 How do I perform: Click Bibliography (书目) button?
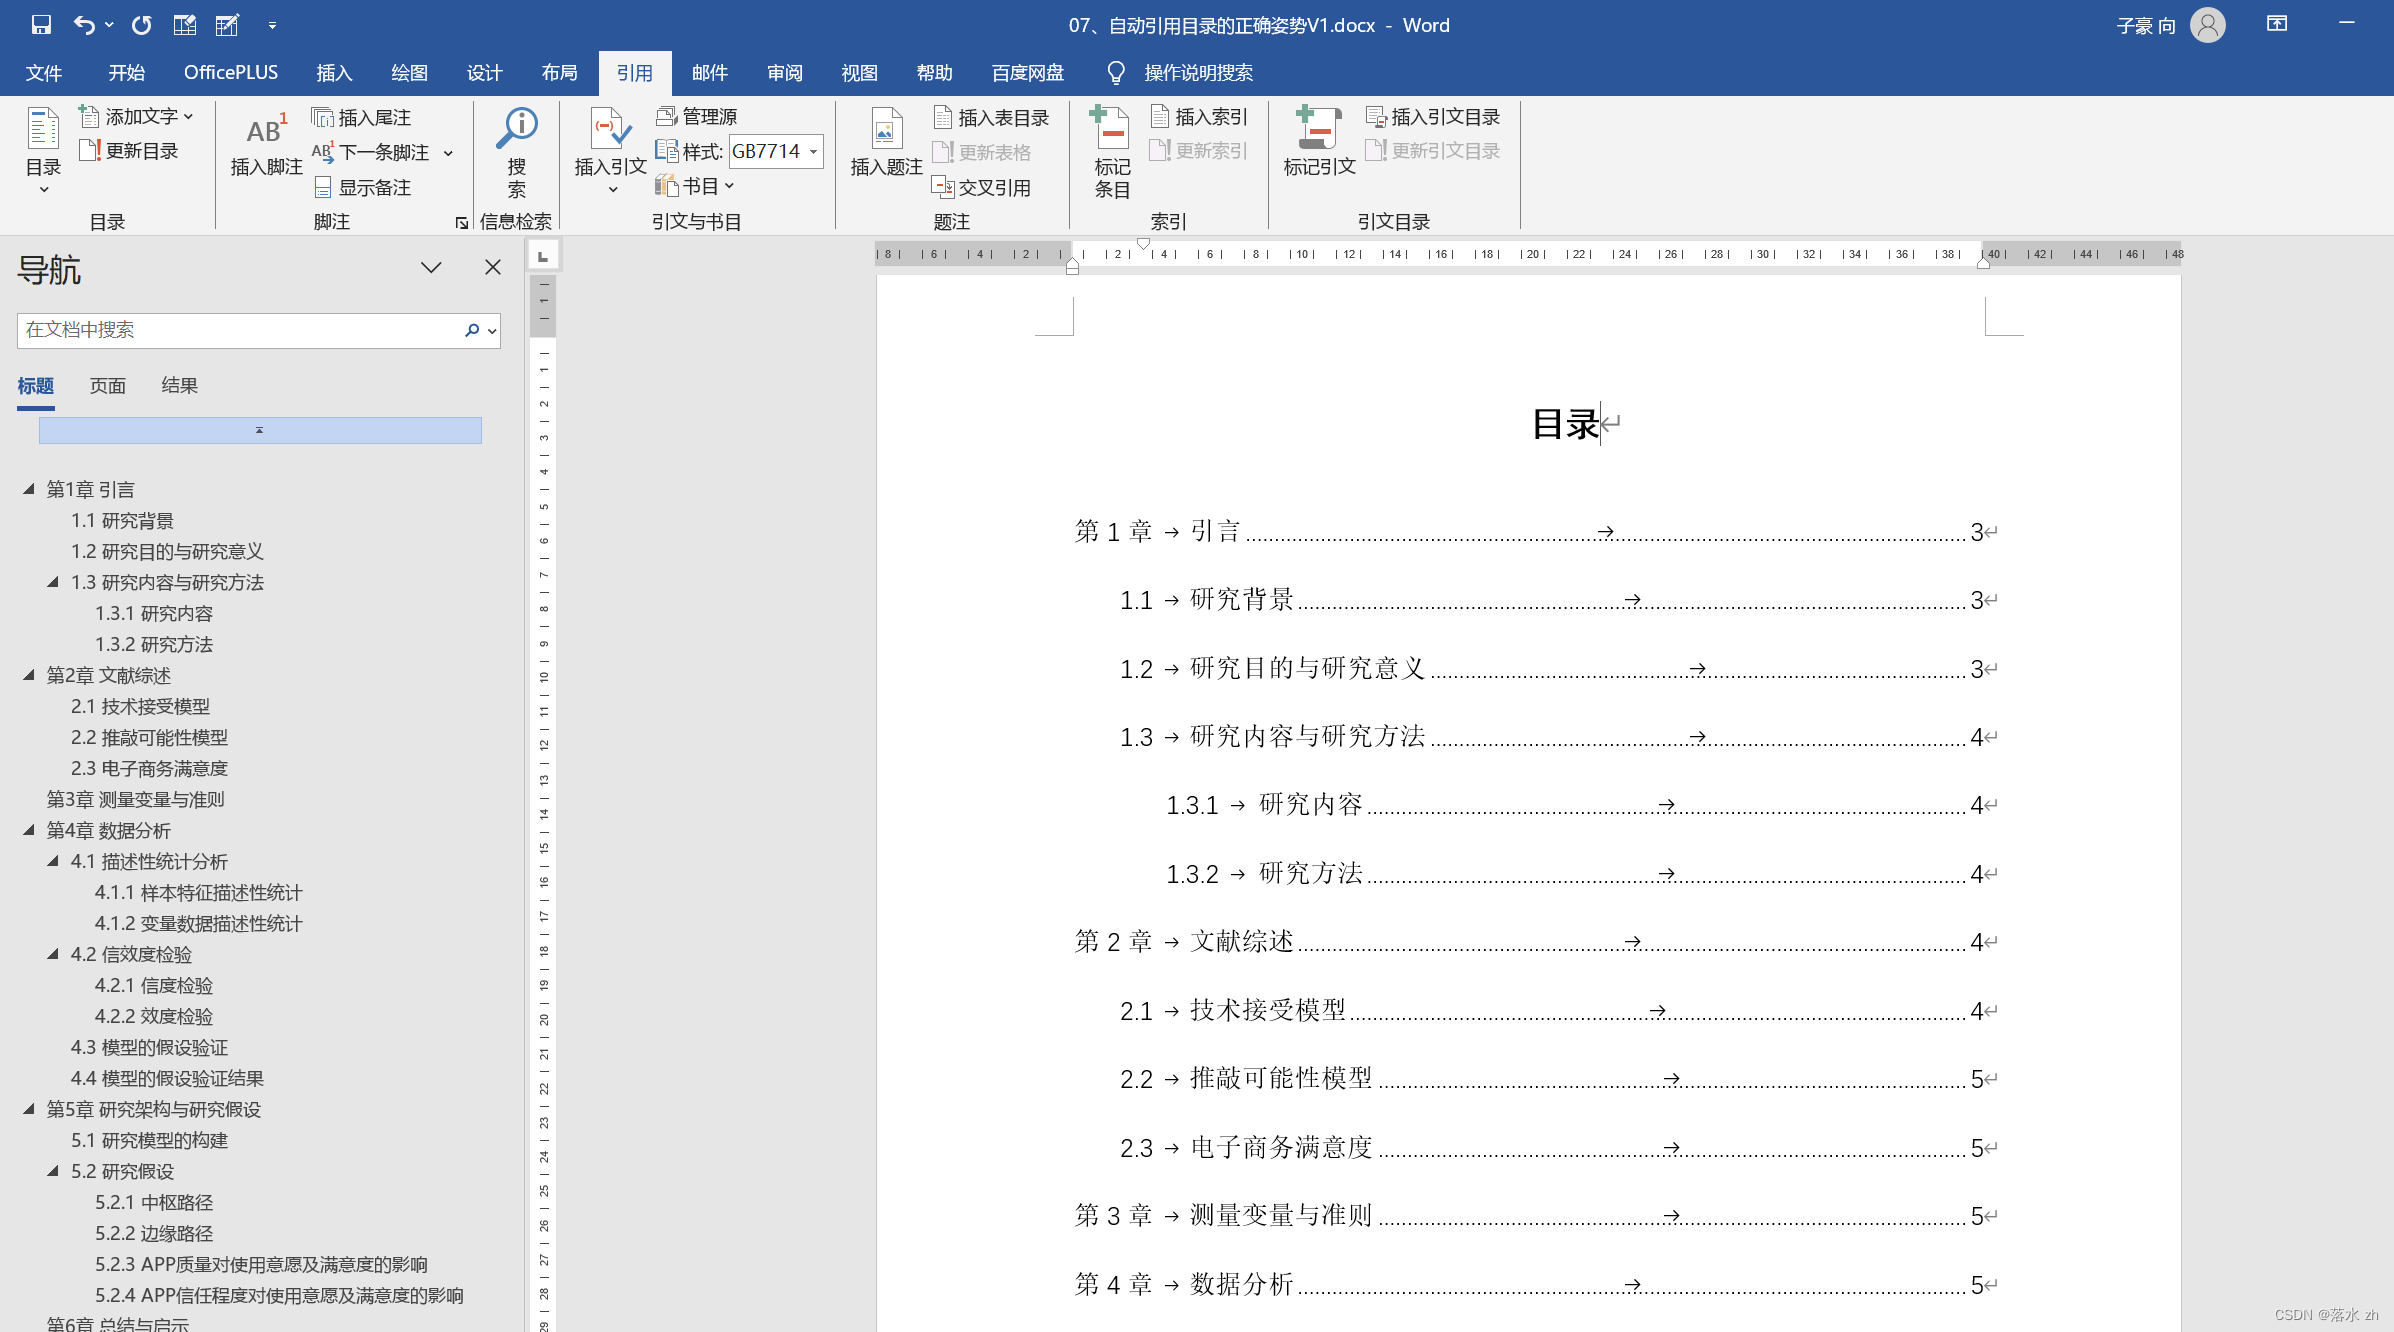click(695, 186)
